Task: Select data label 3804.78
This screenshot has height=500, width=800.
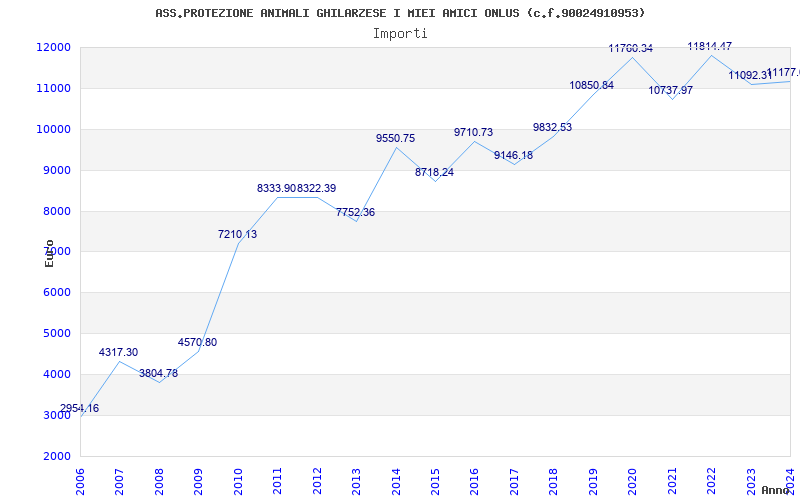Action: click(159, 373)
